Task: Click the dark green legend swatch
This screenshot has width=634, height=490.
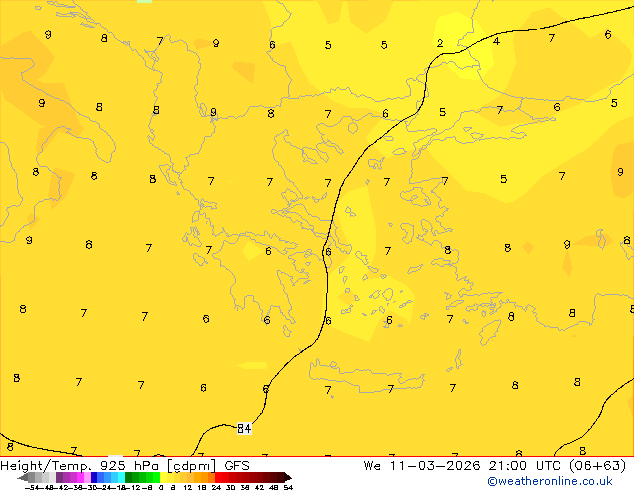Action: (x=129, y=477)
